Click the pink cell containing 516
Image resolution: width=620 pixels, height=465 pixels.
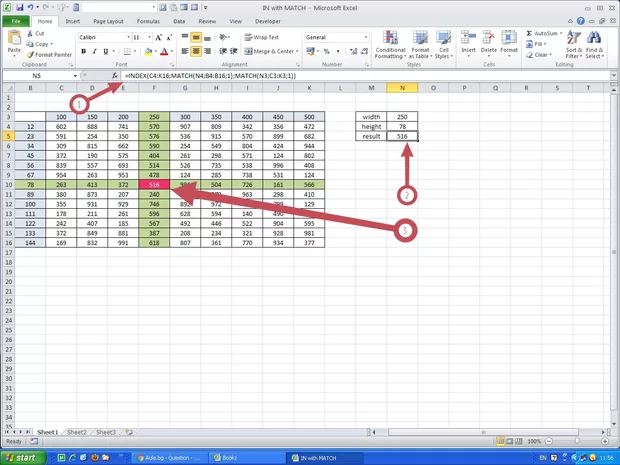coord(154,185)
